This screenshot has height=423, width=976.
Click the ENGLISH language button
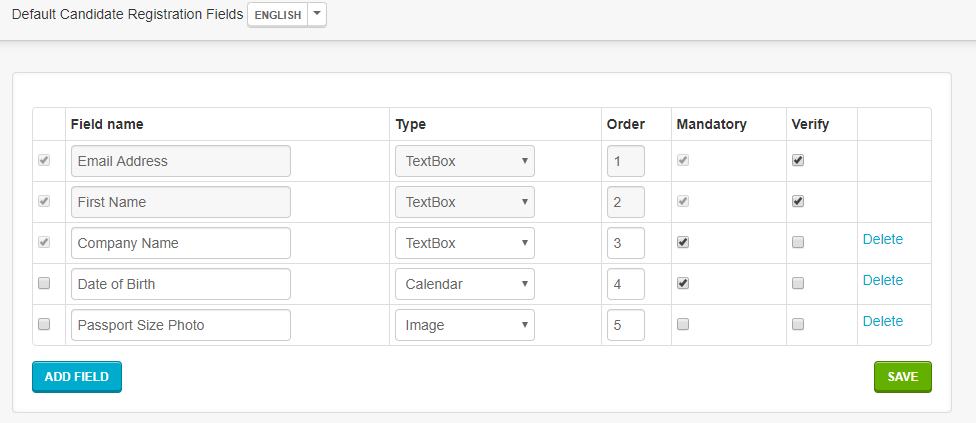tap(278, 15)
